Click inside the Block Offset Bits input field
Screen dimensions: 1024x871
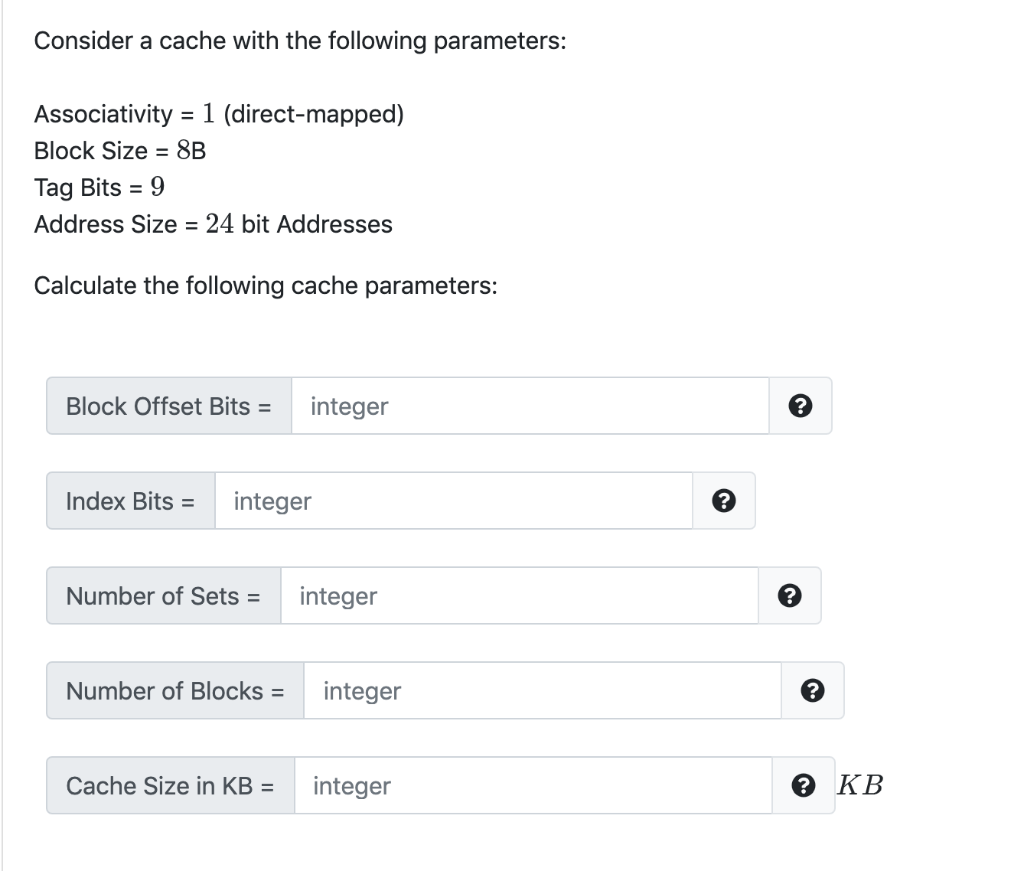[x=530, y=405]
